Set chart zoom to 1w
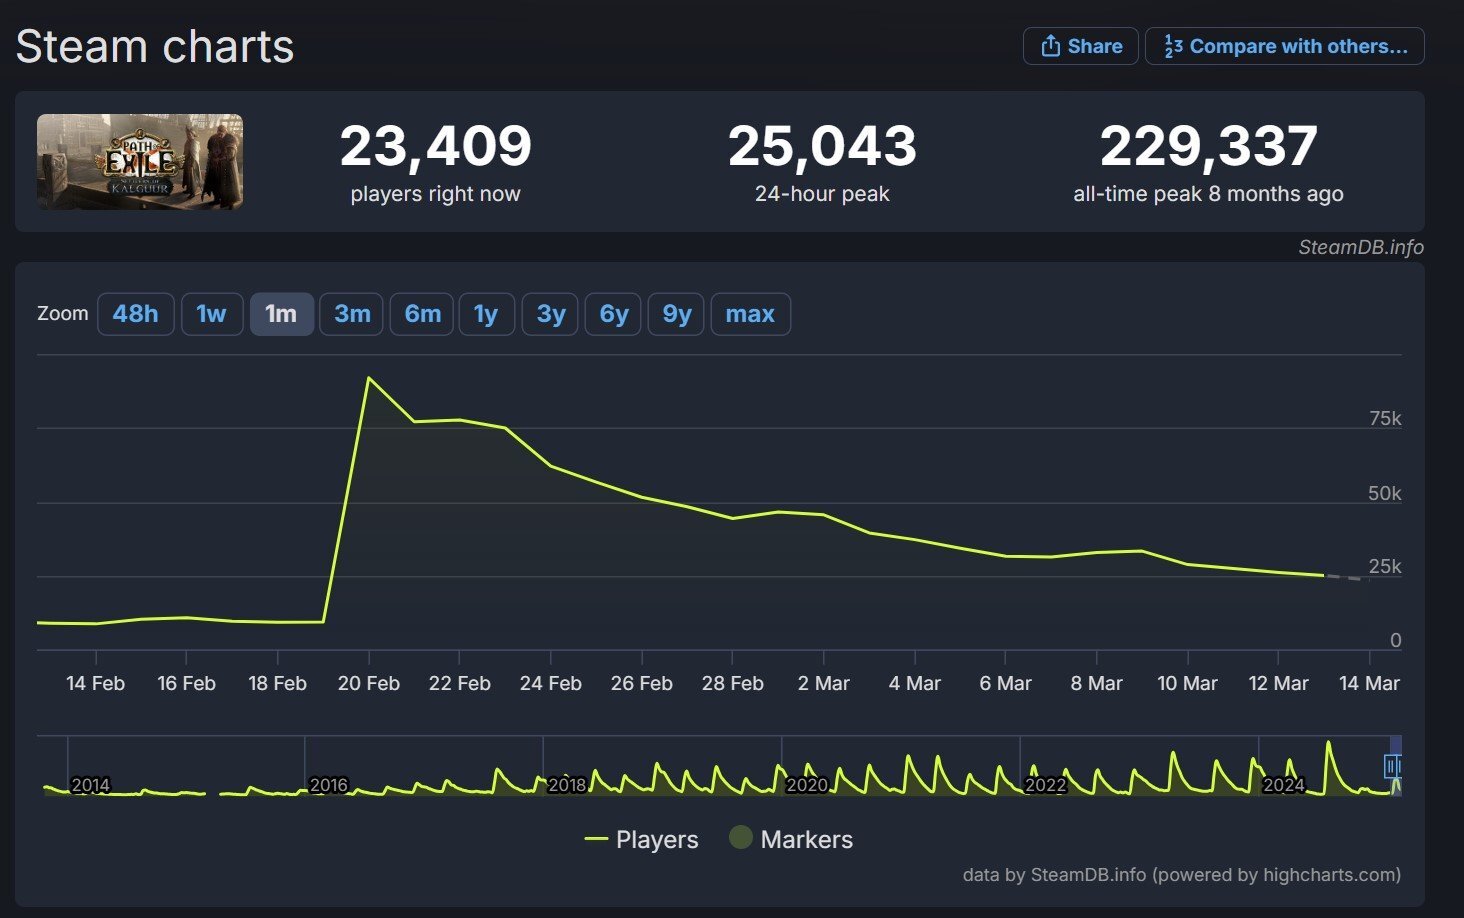Image resolution: width=1464 pixels, height=918 pixels. [212, 314]
